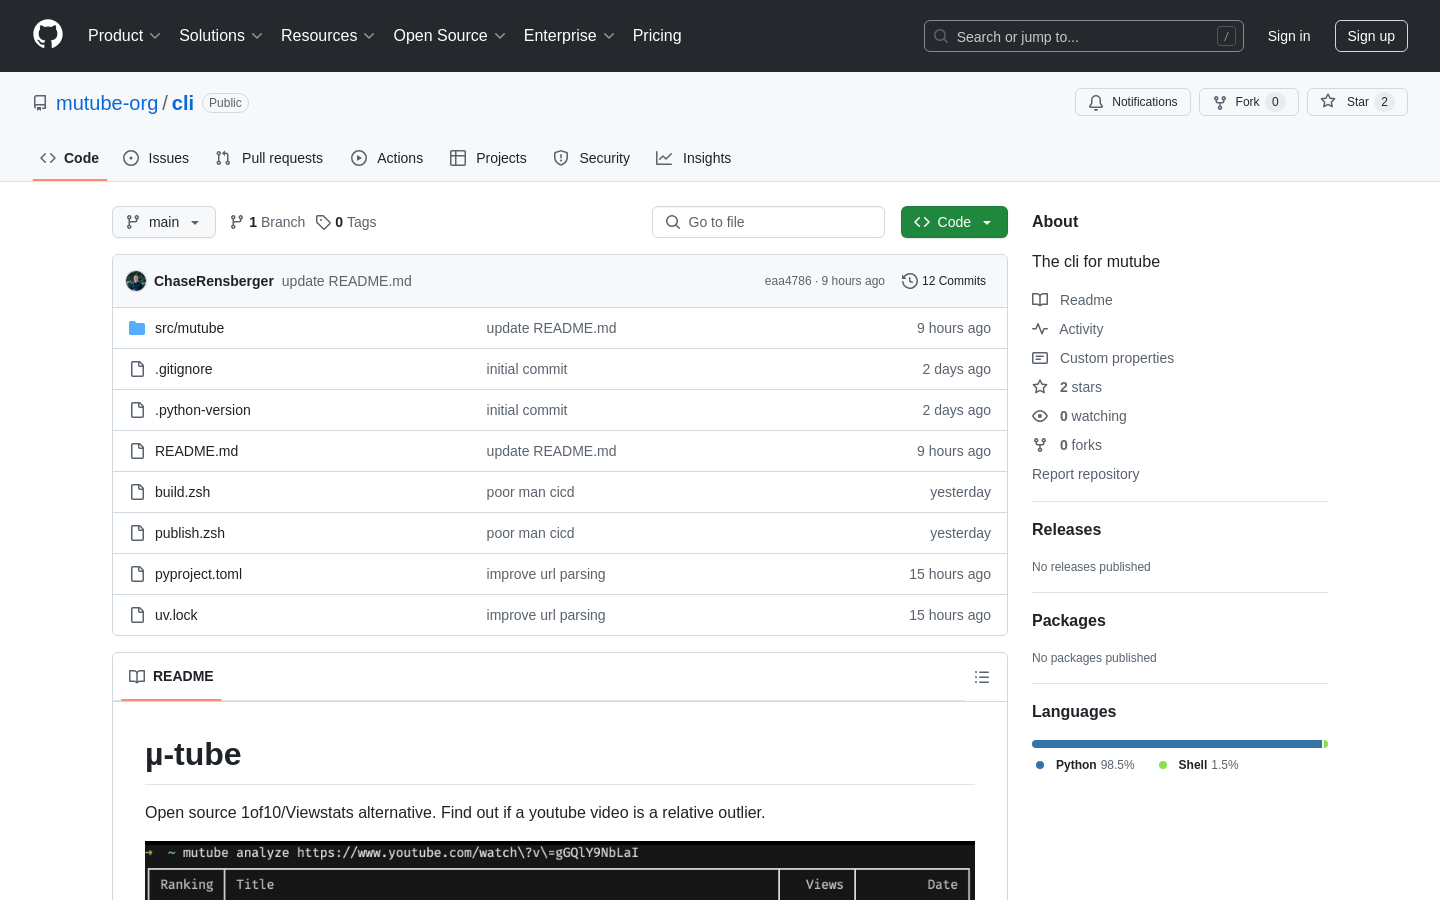Click the Python blue color dot
The image size is (1440, 900).
point(1040,765)
